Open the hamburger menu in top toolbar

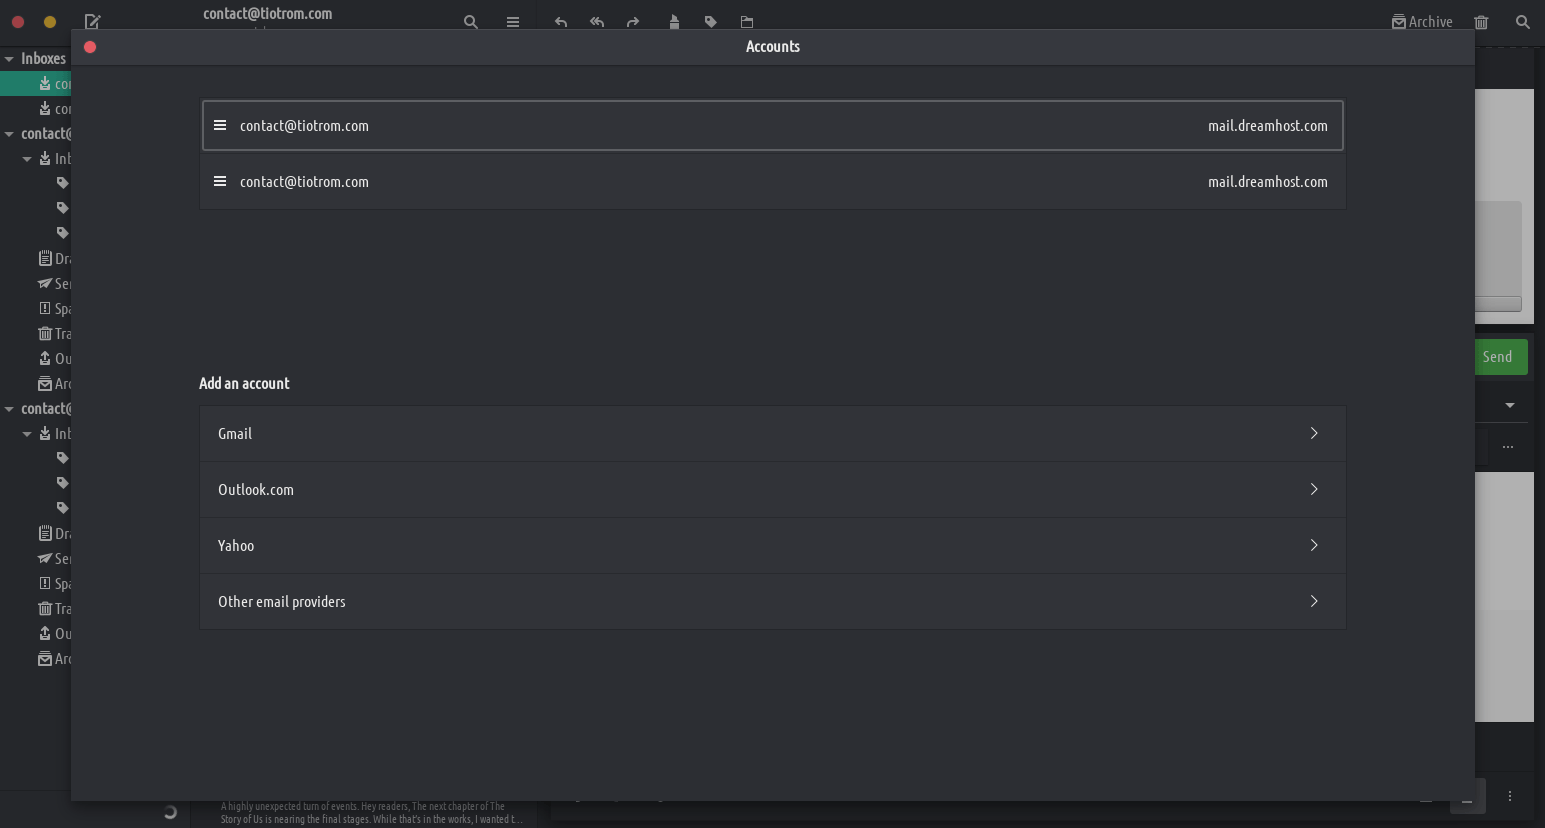click(x=513, y=22)
